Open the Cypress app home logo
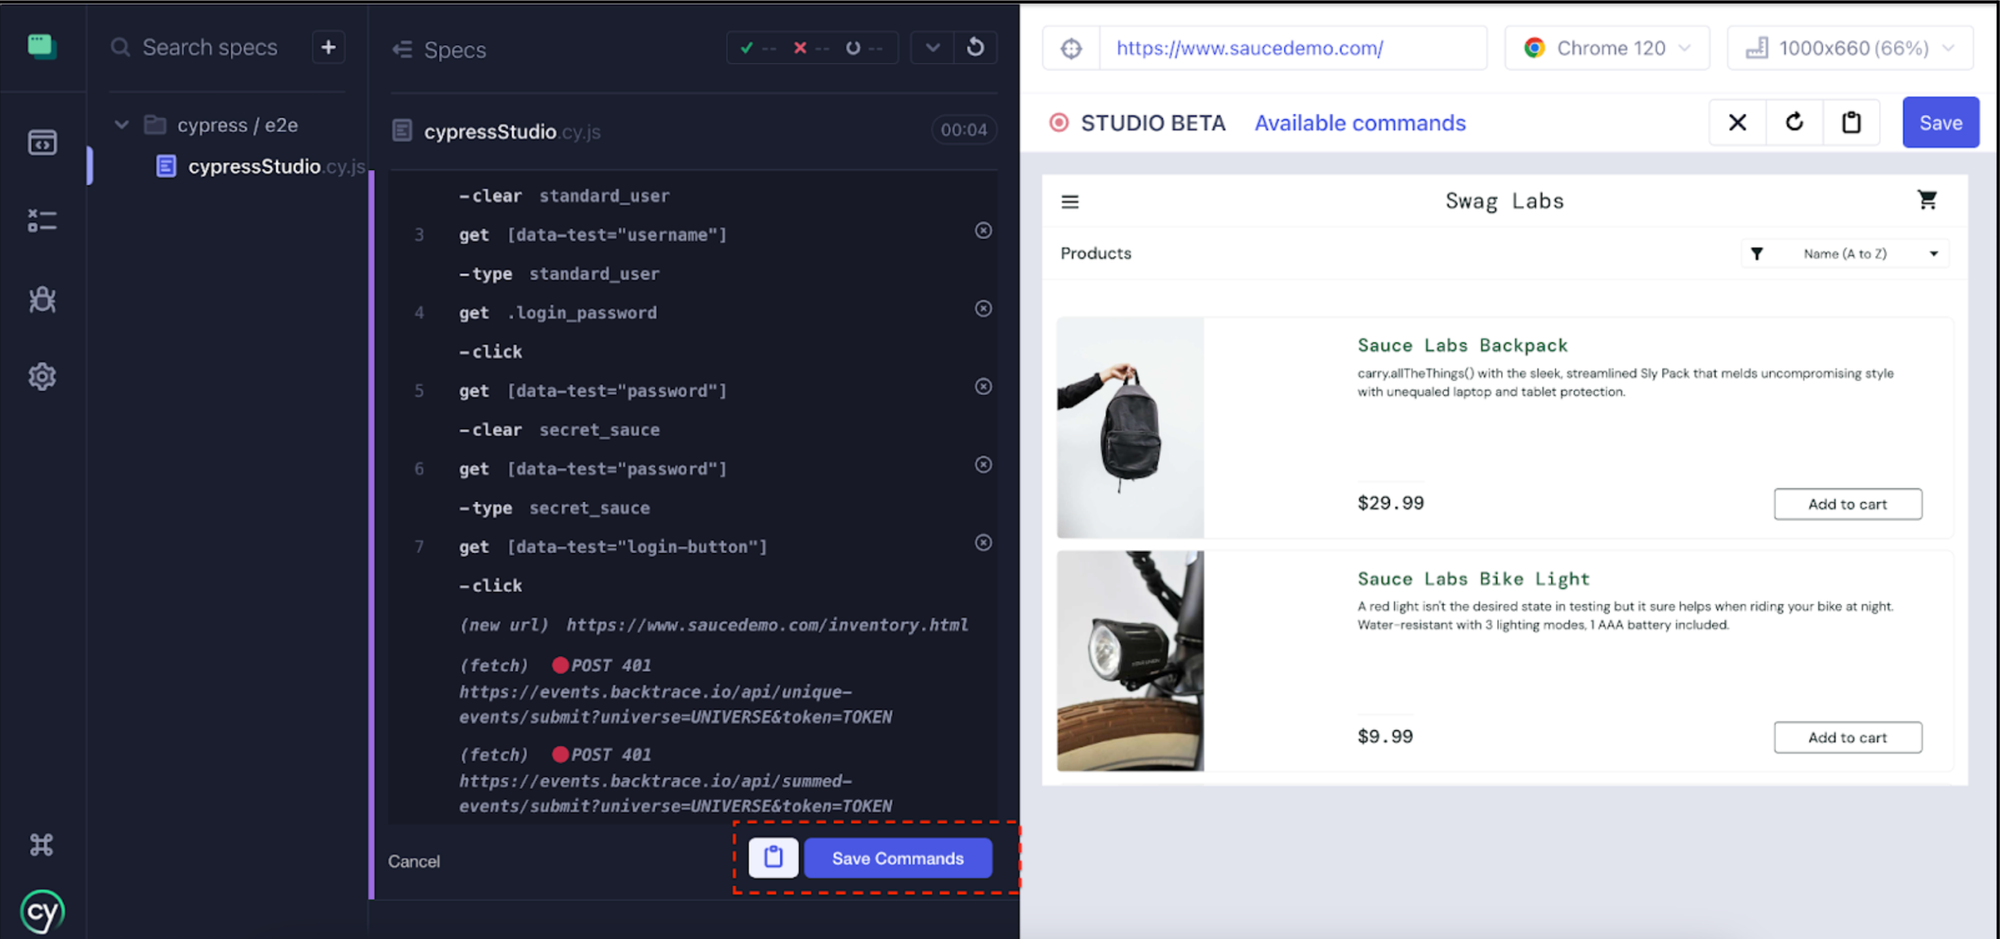 click(41, 46)
